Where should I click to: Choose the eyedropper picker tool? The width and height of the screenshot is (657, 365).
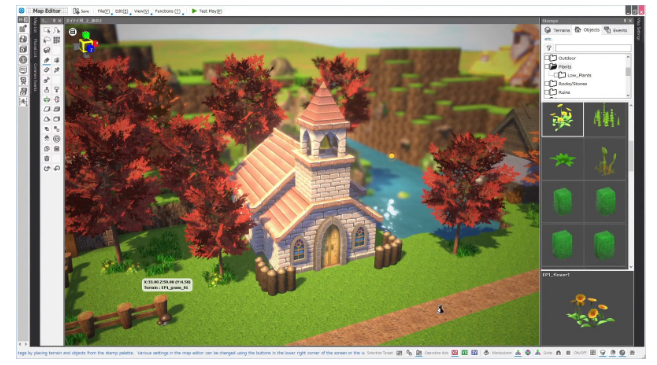[x=57, y=70]
